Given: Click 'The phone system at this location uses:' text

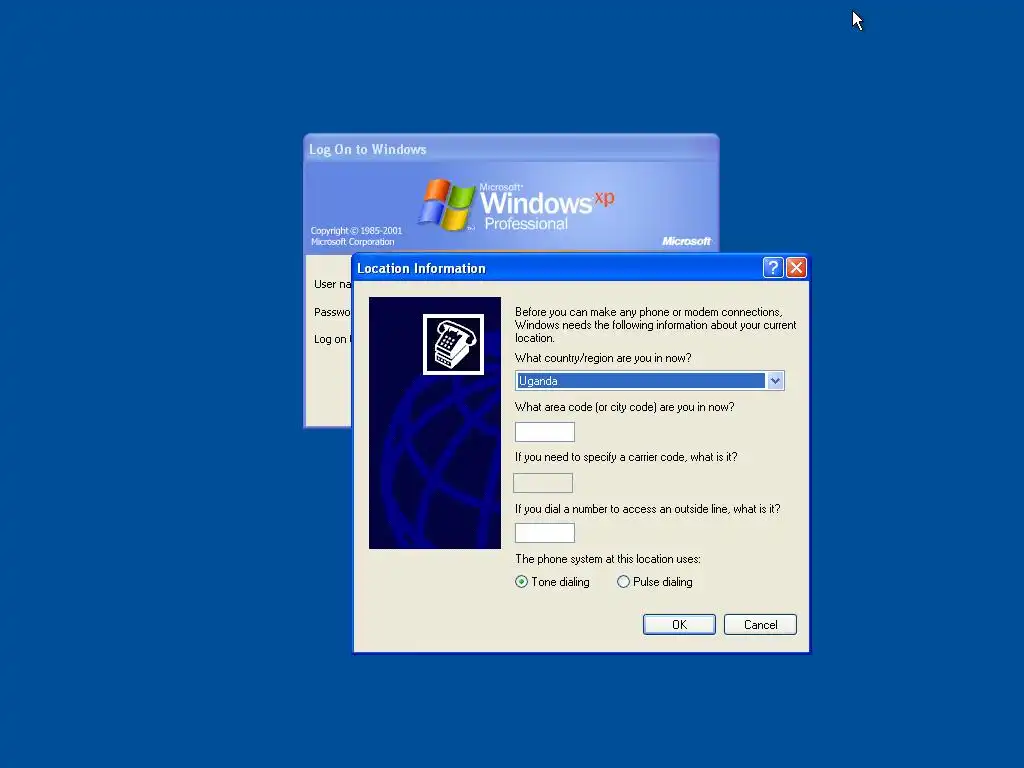Looking at the screenshot, I should click(607, 559).
